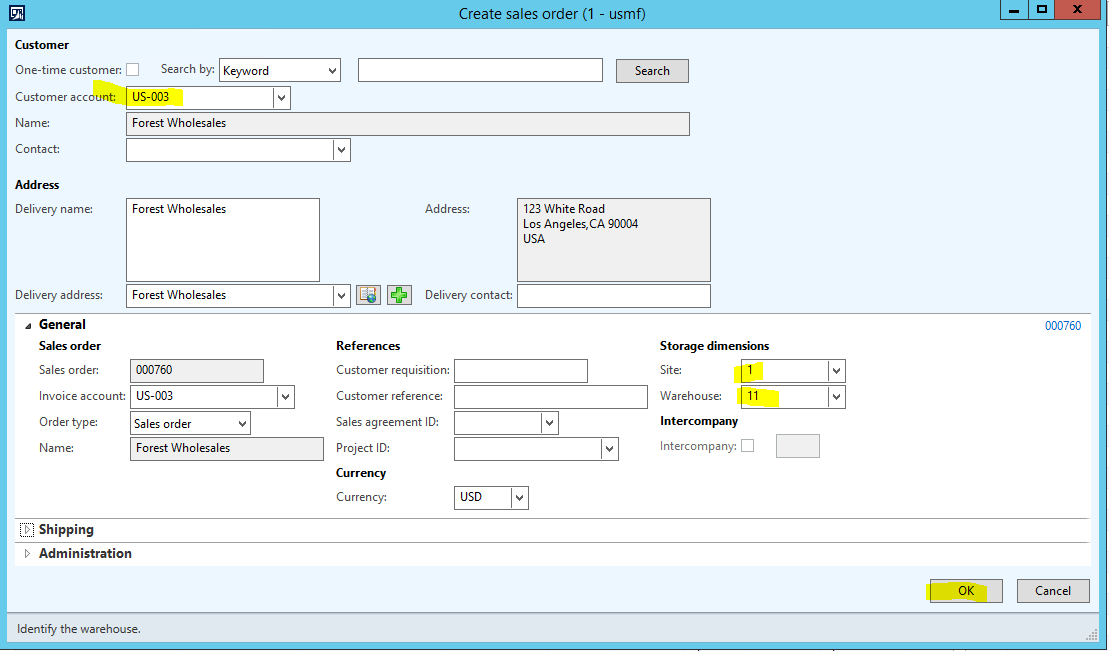This screenshot has width=1109, height=651.
Task: Click the 000760 order number link
Action: pos(1062,326)
